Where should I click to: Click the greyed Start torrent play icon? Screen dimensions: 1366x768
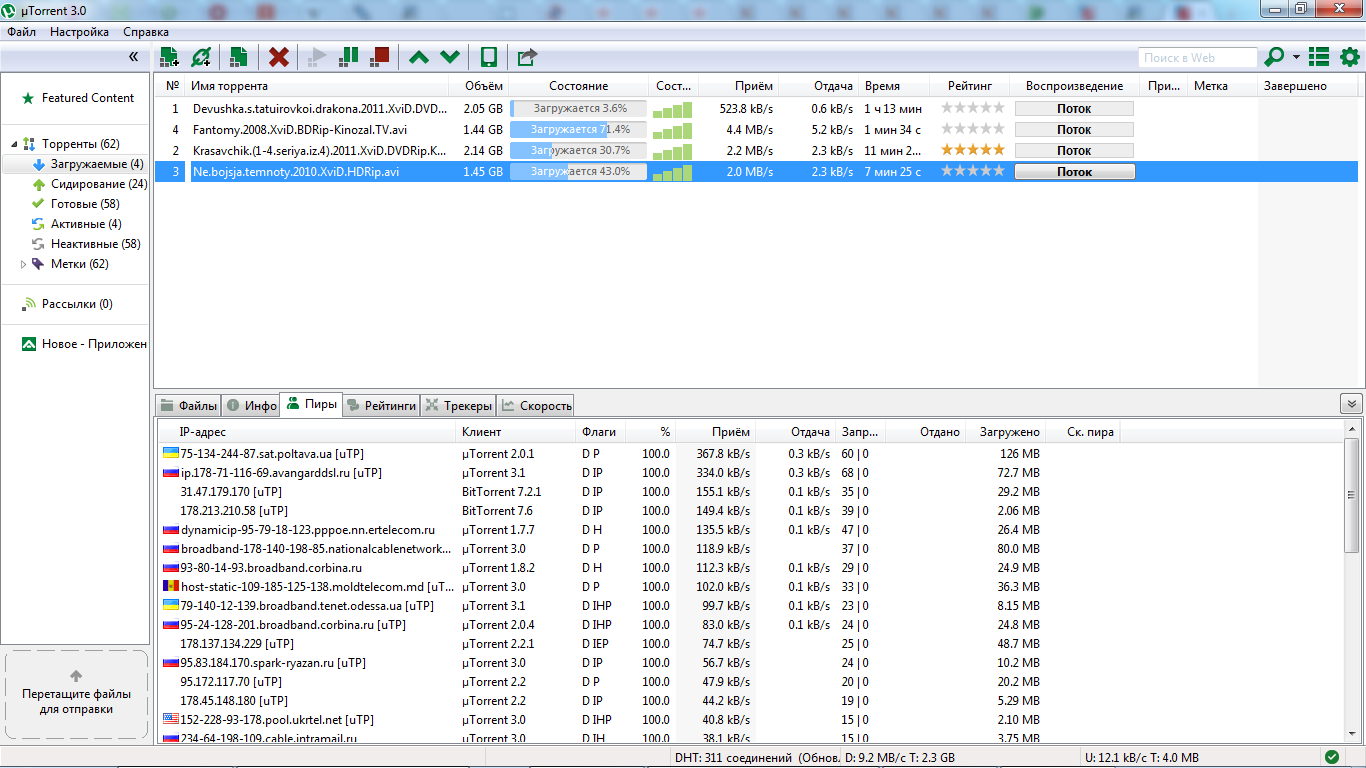click(x=317, y=57)
